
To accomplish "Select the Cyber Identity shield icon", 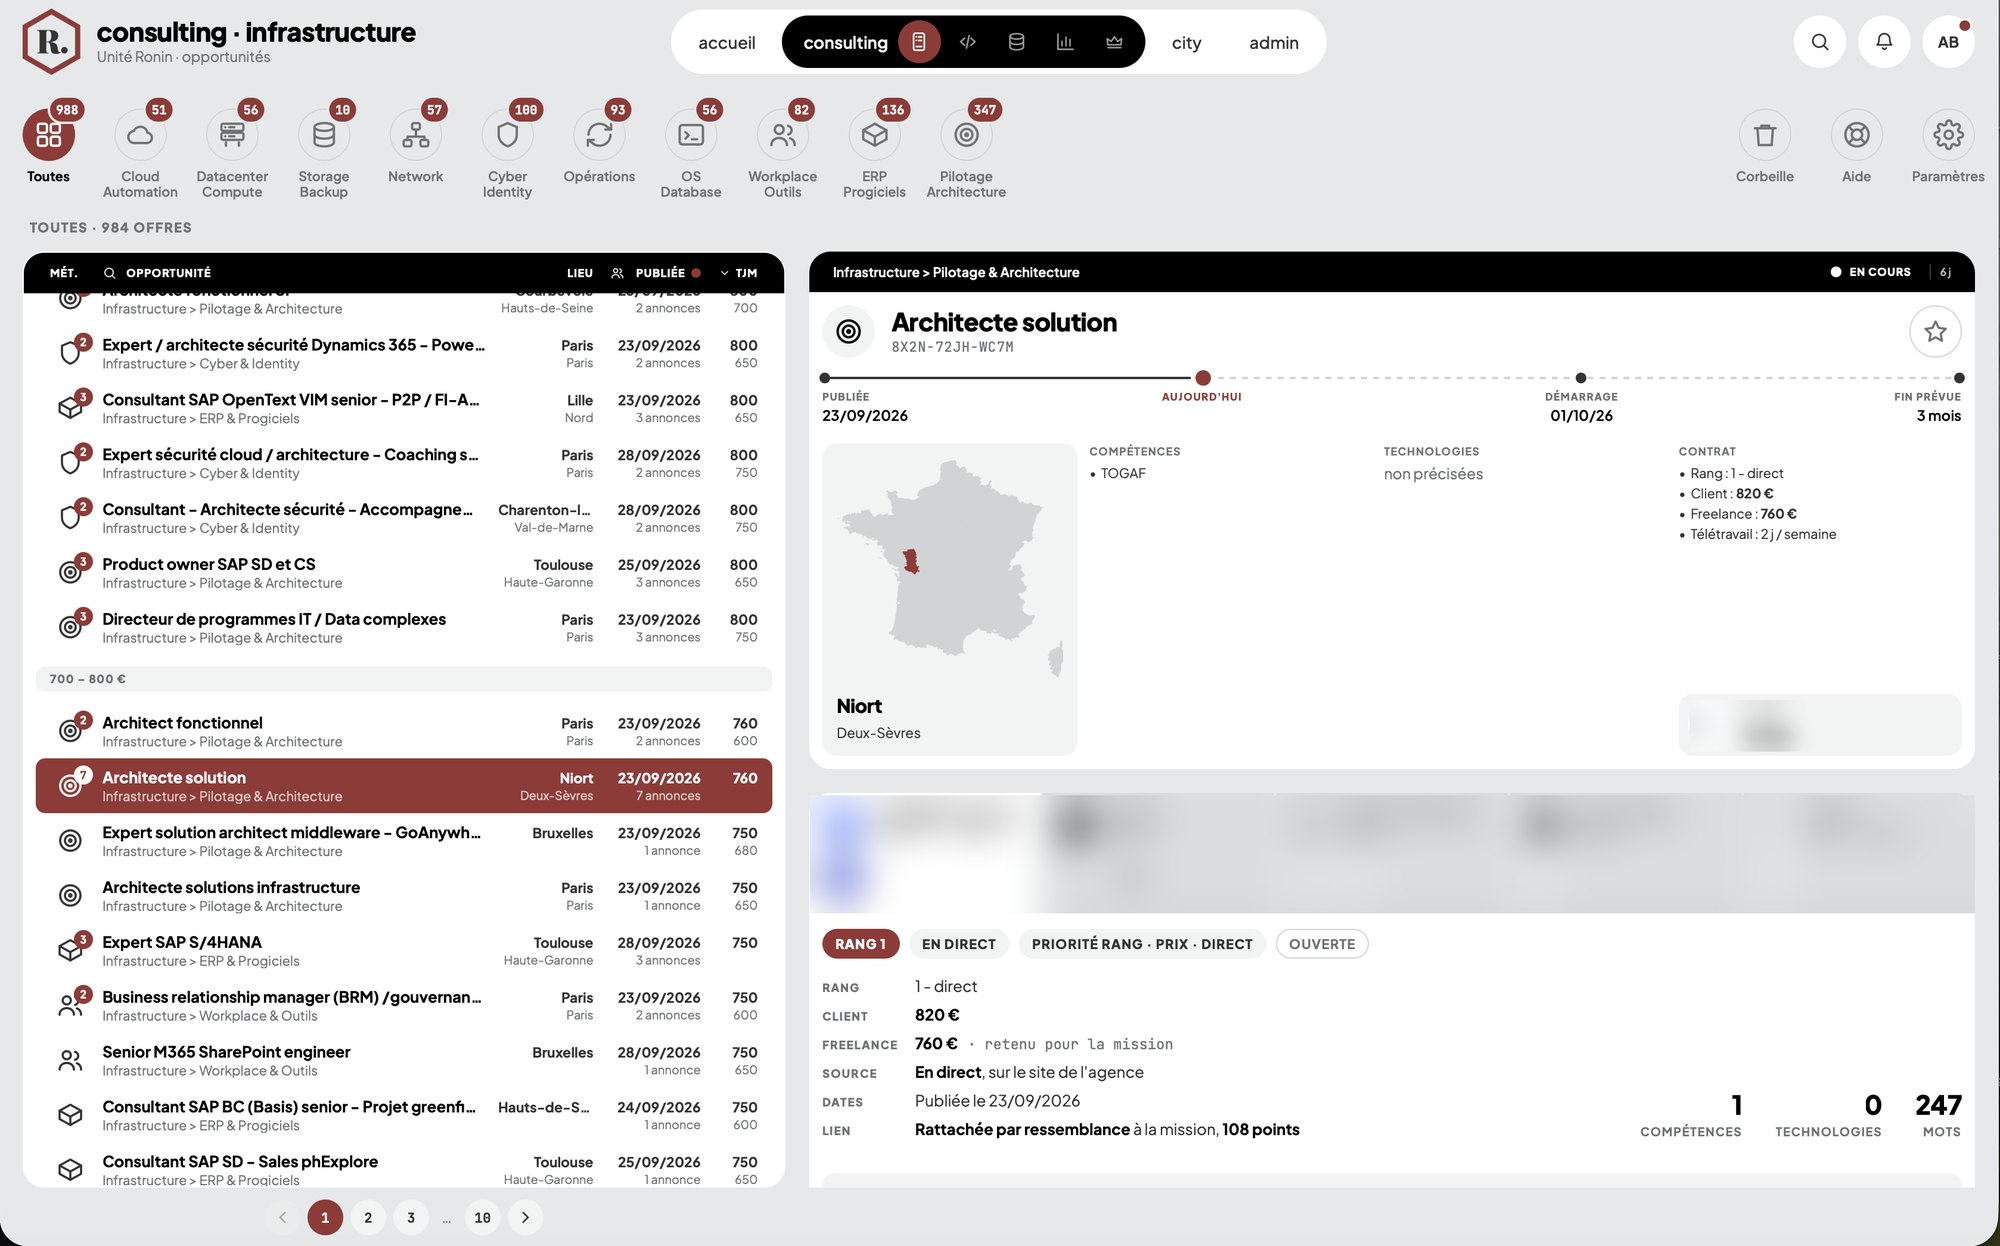I will tap(507, 134).
